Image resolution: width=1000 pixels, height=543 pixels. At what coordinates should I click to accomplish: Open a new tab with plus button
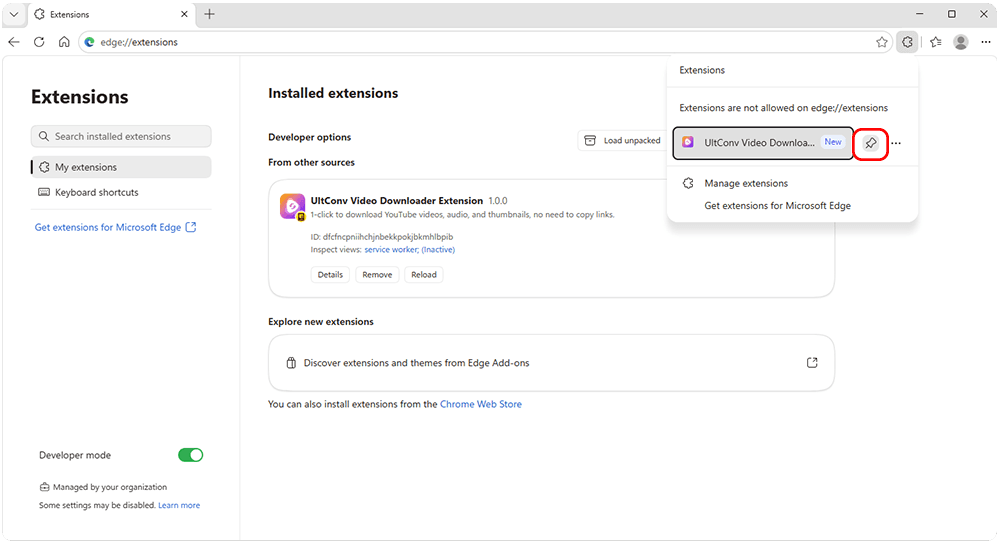[x=209, y=14]
